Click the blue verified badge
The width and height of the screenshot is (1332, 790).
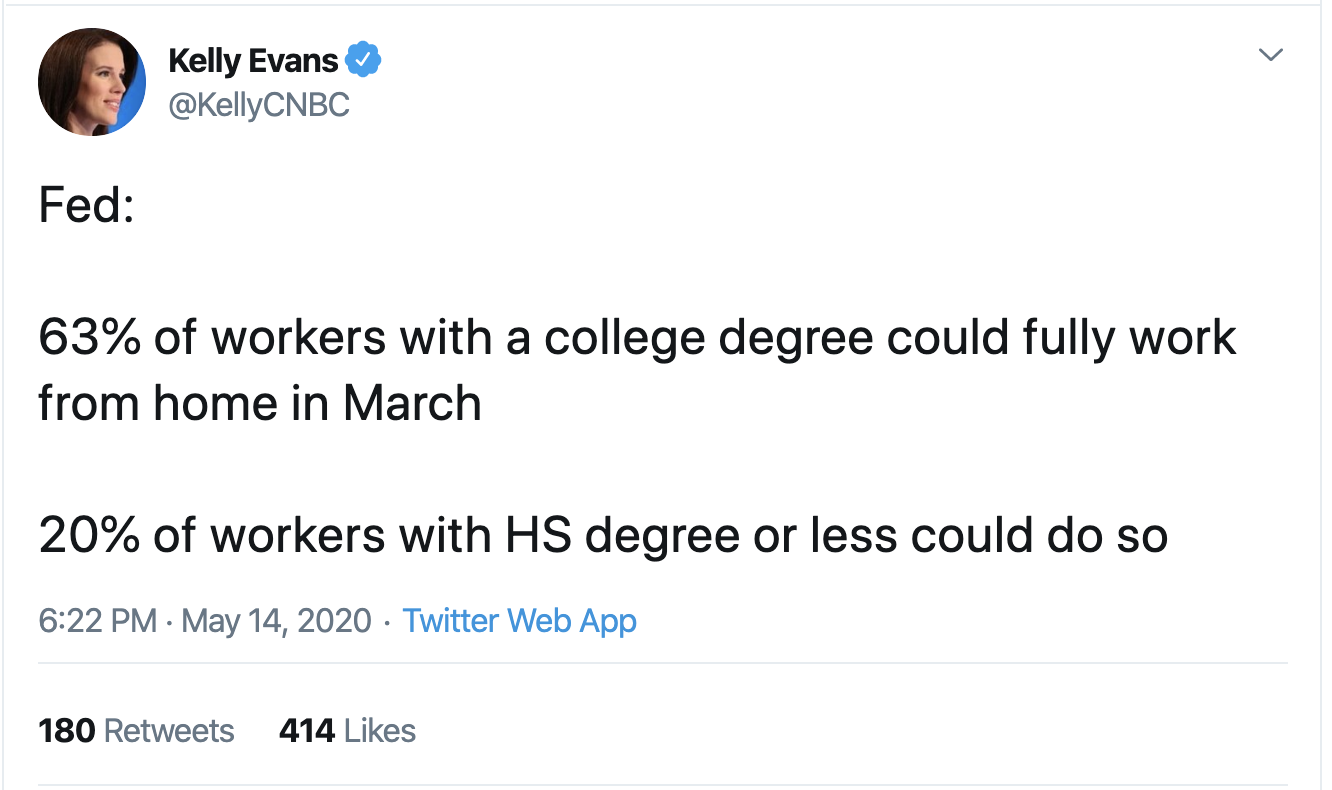point(363,61)
